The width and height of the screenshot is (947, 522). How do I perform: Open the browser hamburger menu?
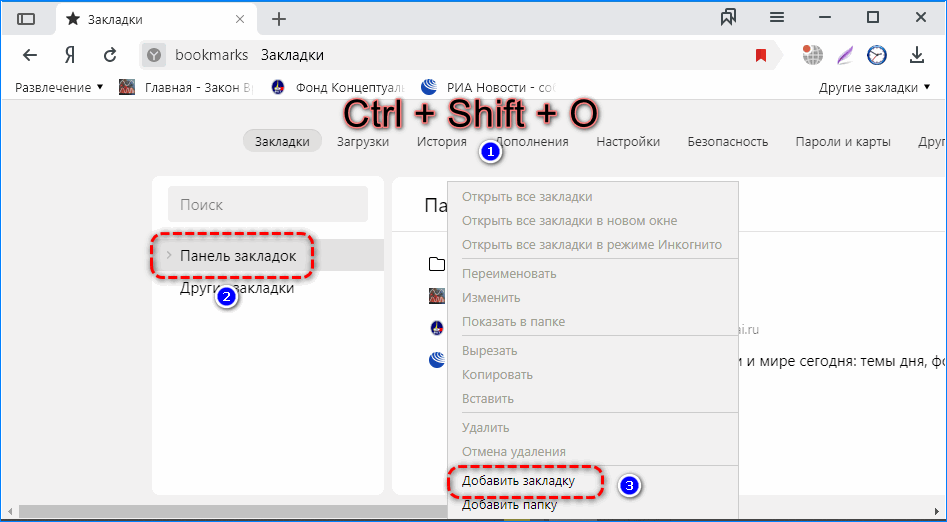click(776, 17)
